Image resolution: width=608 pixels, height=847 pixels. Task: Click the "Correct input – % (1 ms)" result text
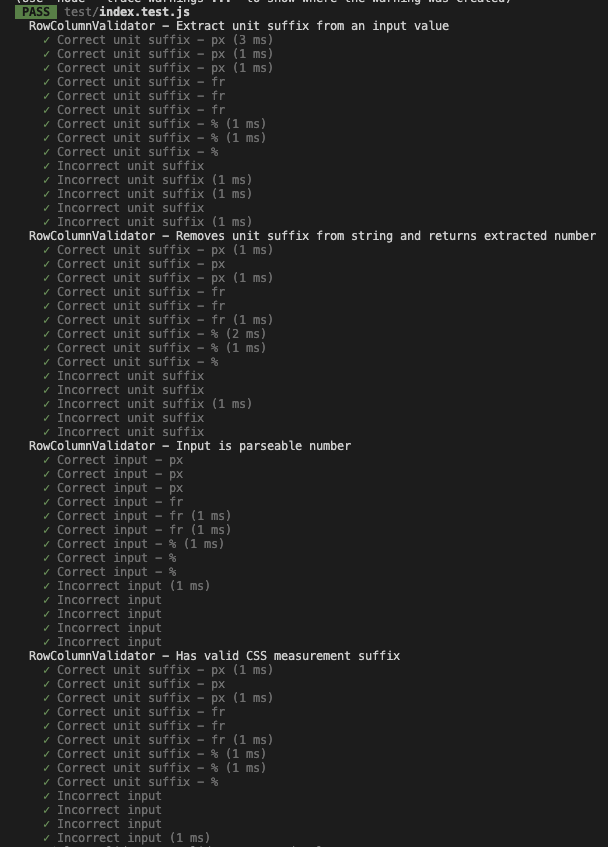pos(140,544)
